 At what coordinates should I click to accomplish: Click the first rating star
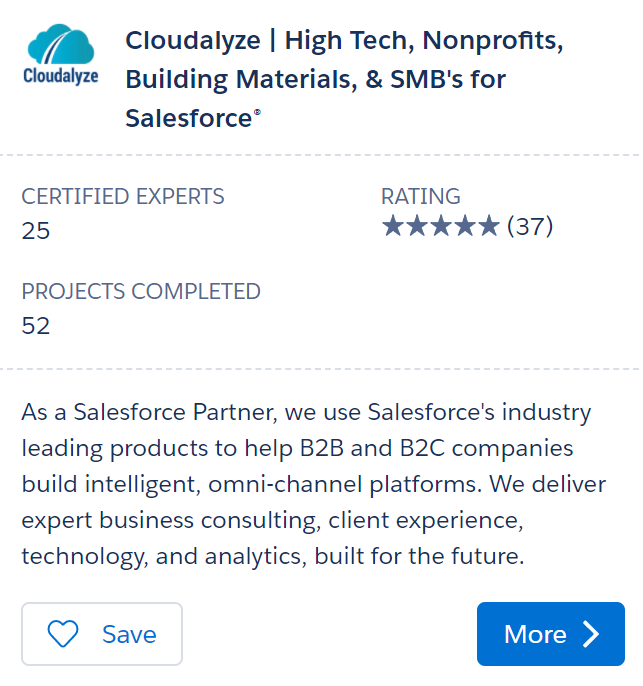click(x=393, y=227)
